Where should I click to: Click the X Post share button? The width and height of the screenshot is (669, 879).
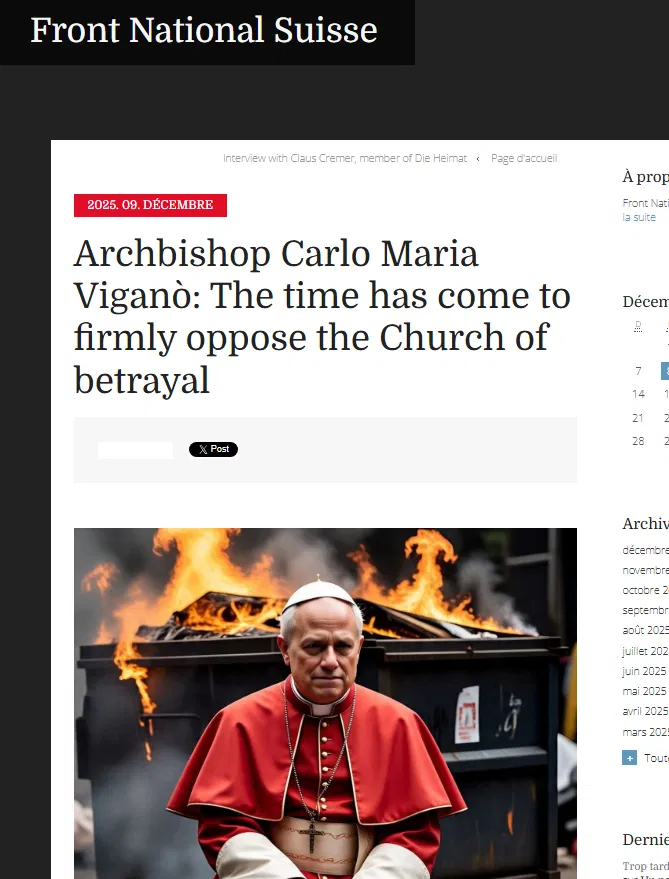pyautogui.click(x=213, y=449)
